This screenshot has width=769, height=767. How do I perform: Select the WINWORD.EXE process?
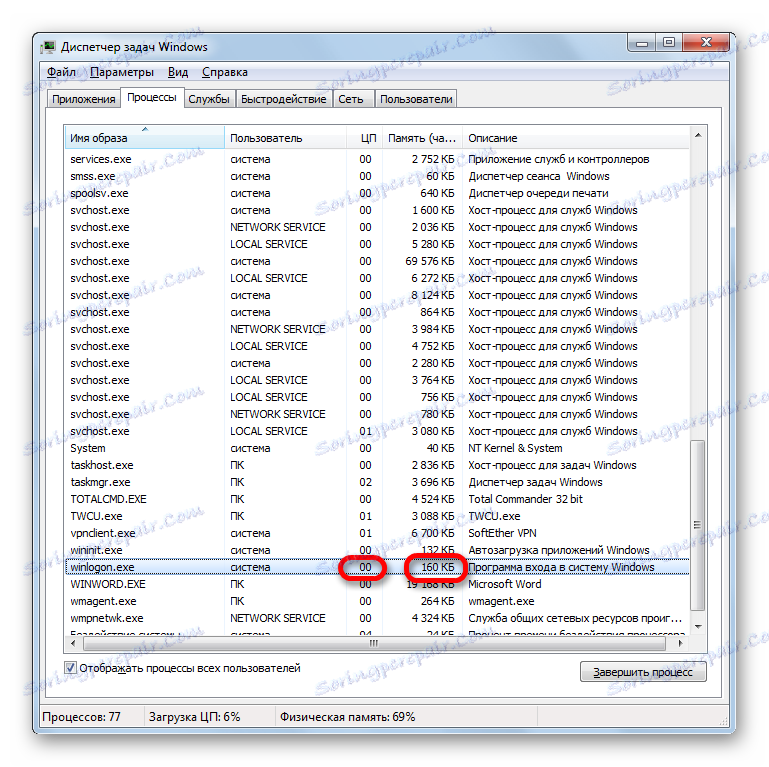[x=377, y=584]
